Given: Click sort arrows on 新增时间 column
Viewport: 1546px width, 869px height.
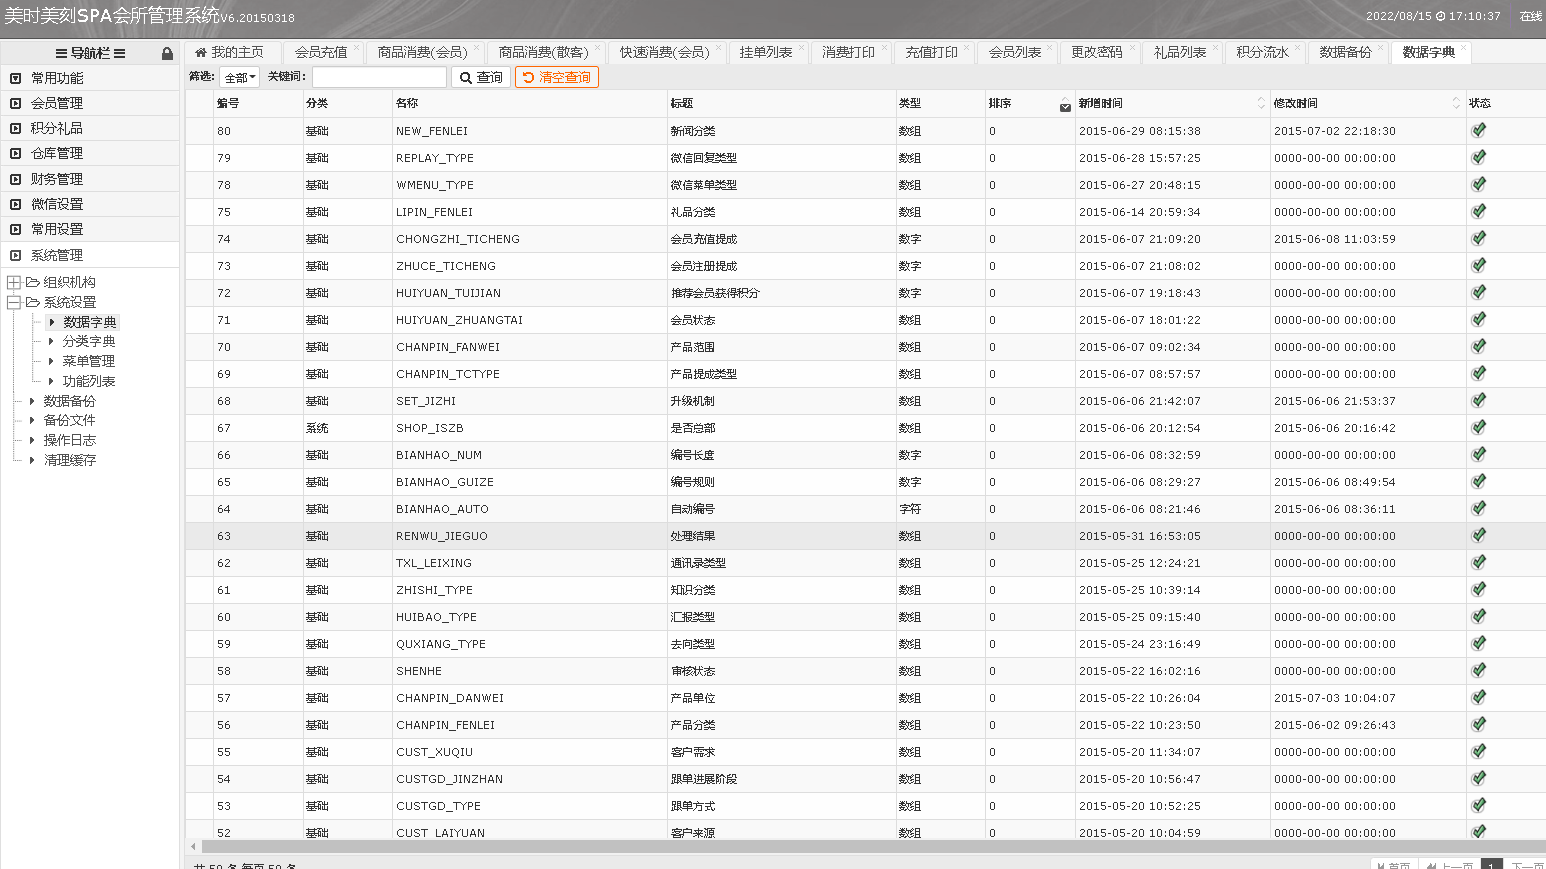Looking at the screenshot, I should (1260, 103).
